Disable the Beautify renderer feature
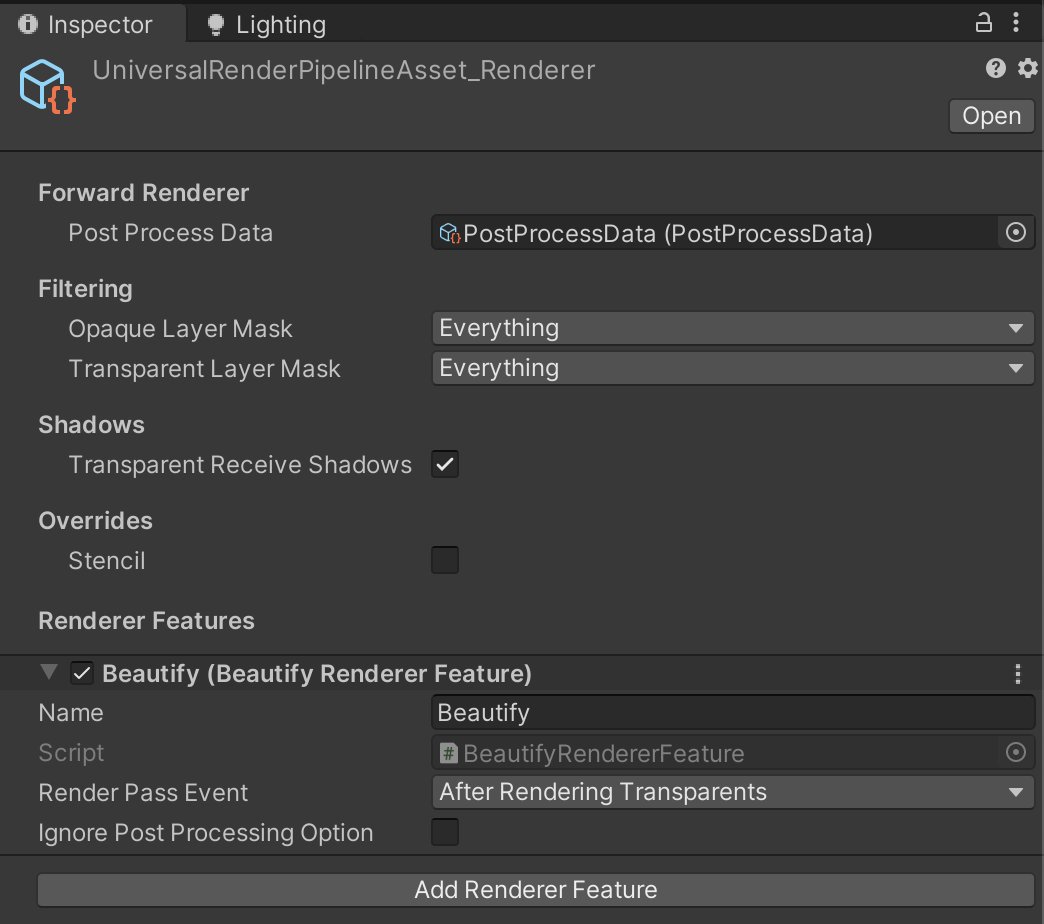This screenshot has height=924, width=1044. (81, 672)
